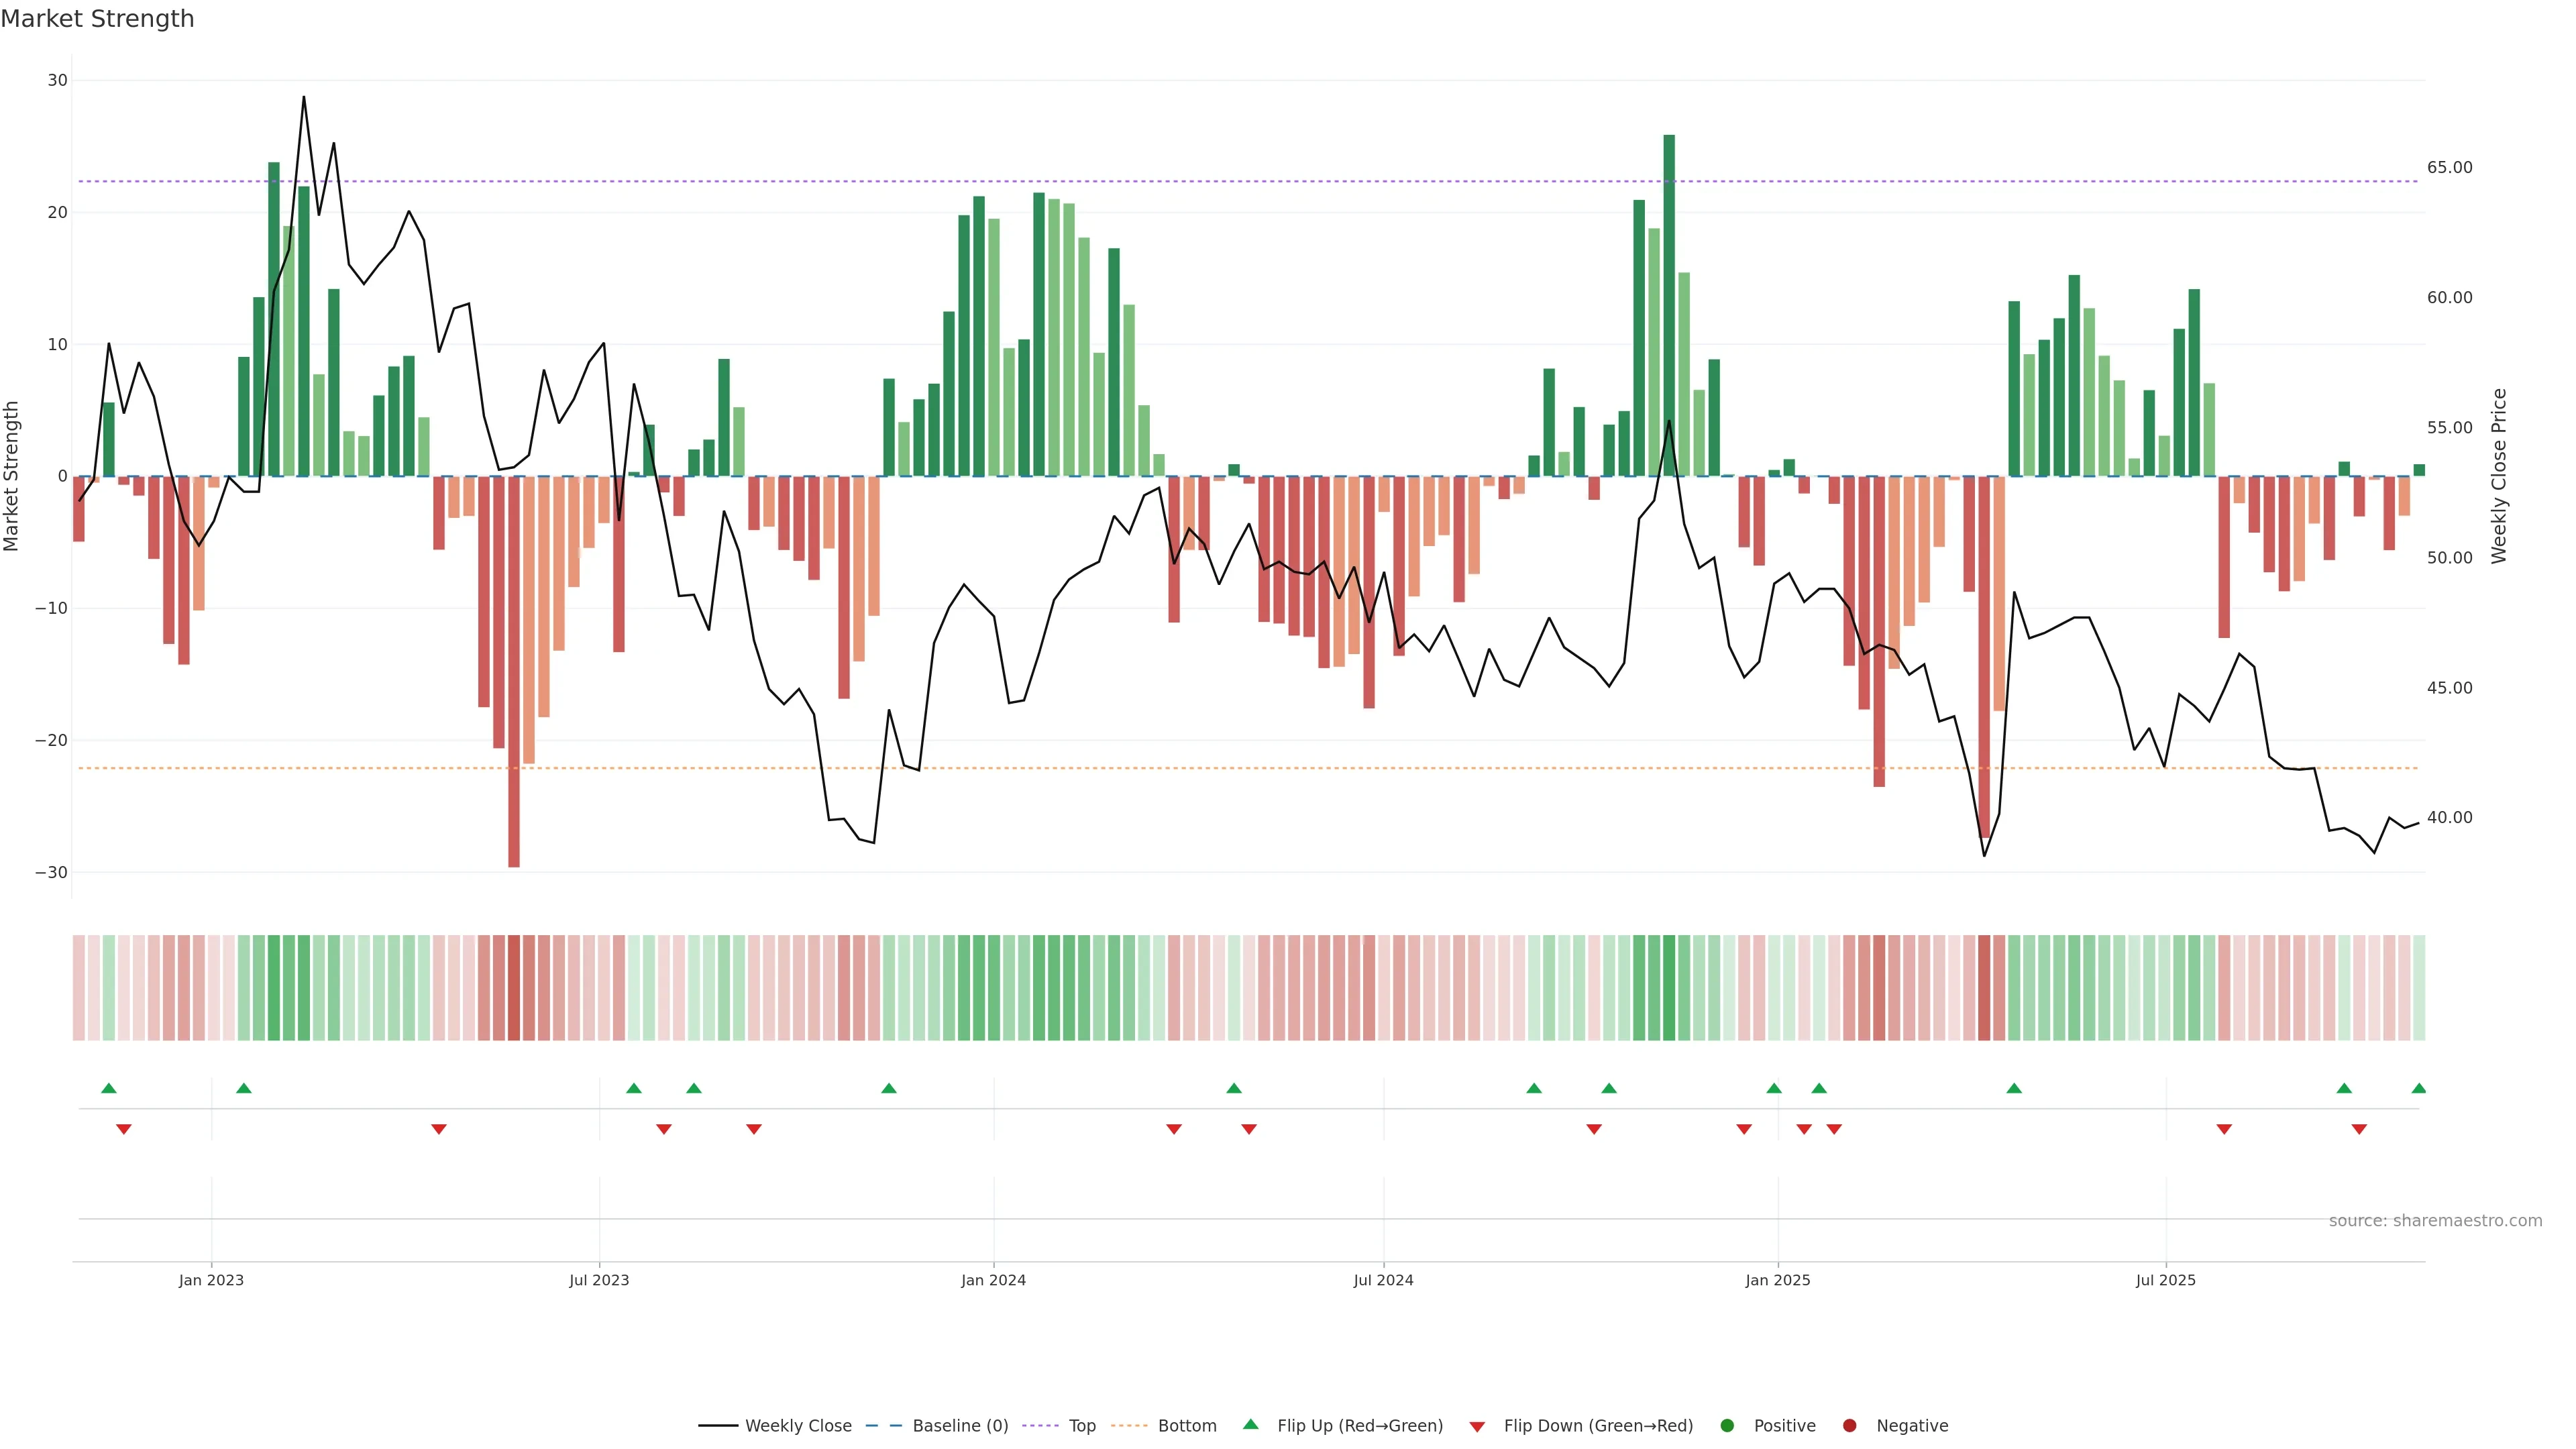
Task: Click the last green flip-up marker at right edge
Action: pyautogui.click(x=2418, y=1088)
